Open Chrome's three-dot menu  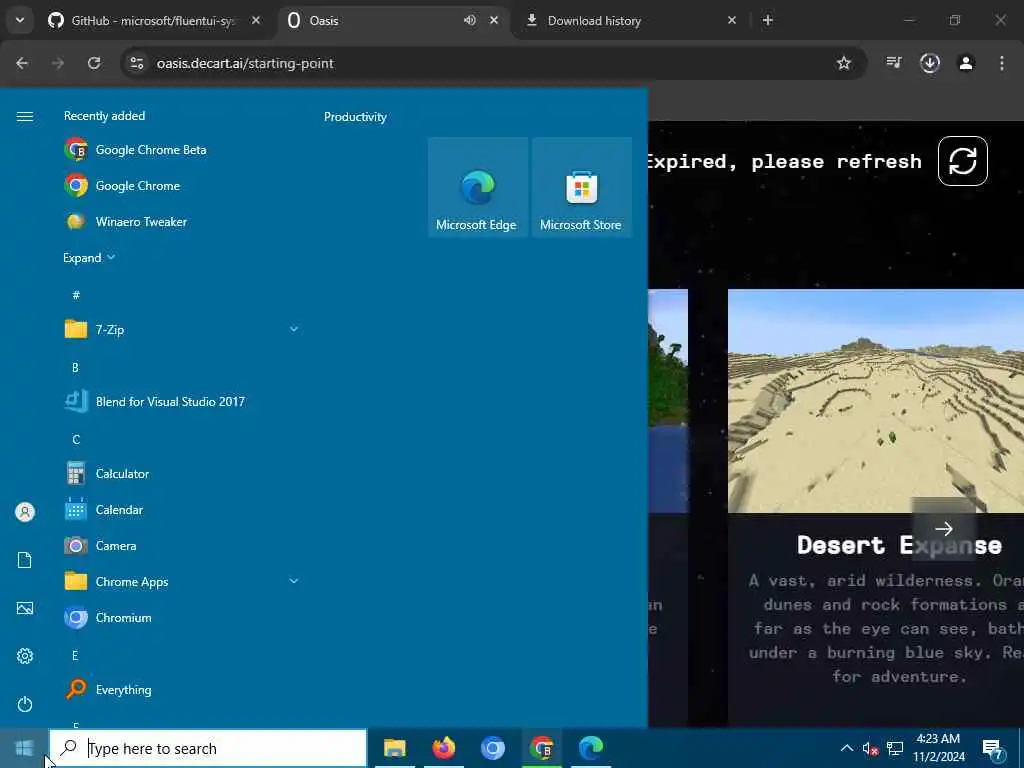click(1002, 63)
